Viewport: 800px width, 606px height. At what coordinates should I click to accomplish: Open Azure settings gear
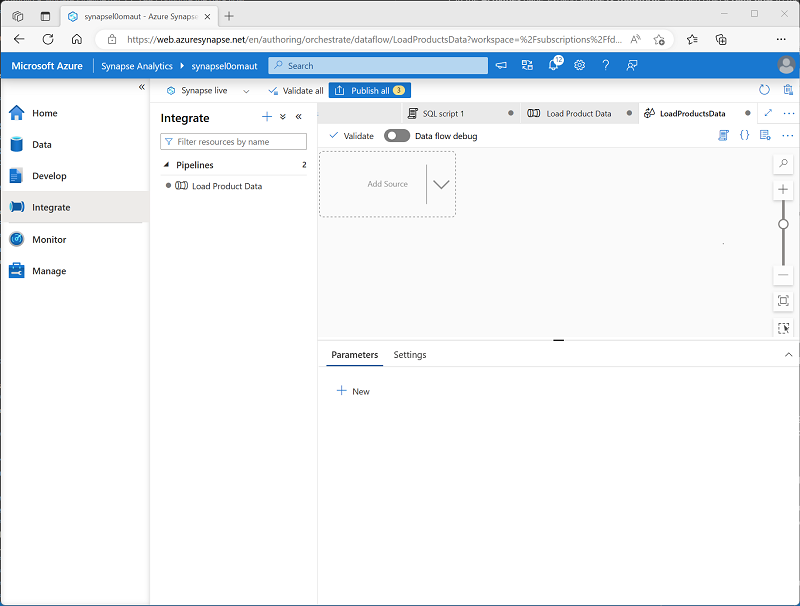point(579,65)
